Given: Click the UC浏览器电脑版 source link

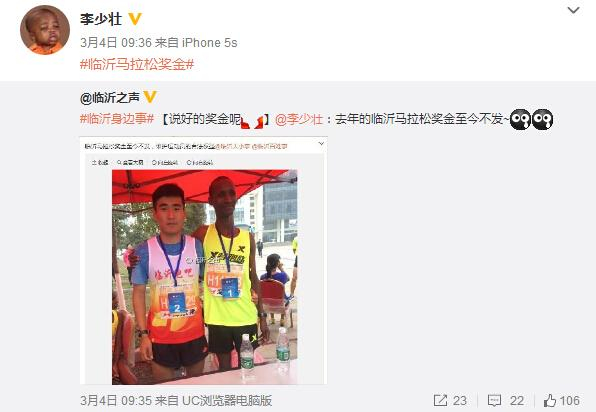Looking at the screenshot, I should tap(227, 400).
